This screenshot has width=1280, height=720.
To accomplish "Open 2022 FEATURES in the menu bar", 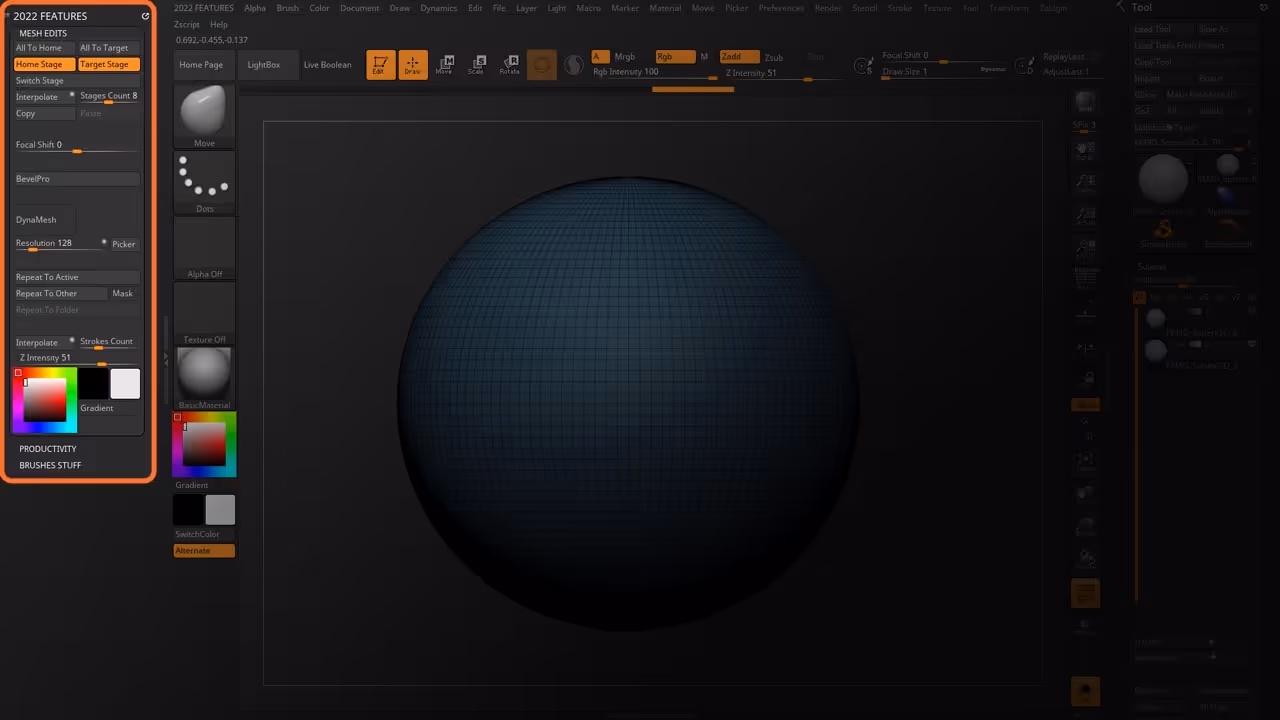I will click(x=203, y=8).
